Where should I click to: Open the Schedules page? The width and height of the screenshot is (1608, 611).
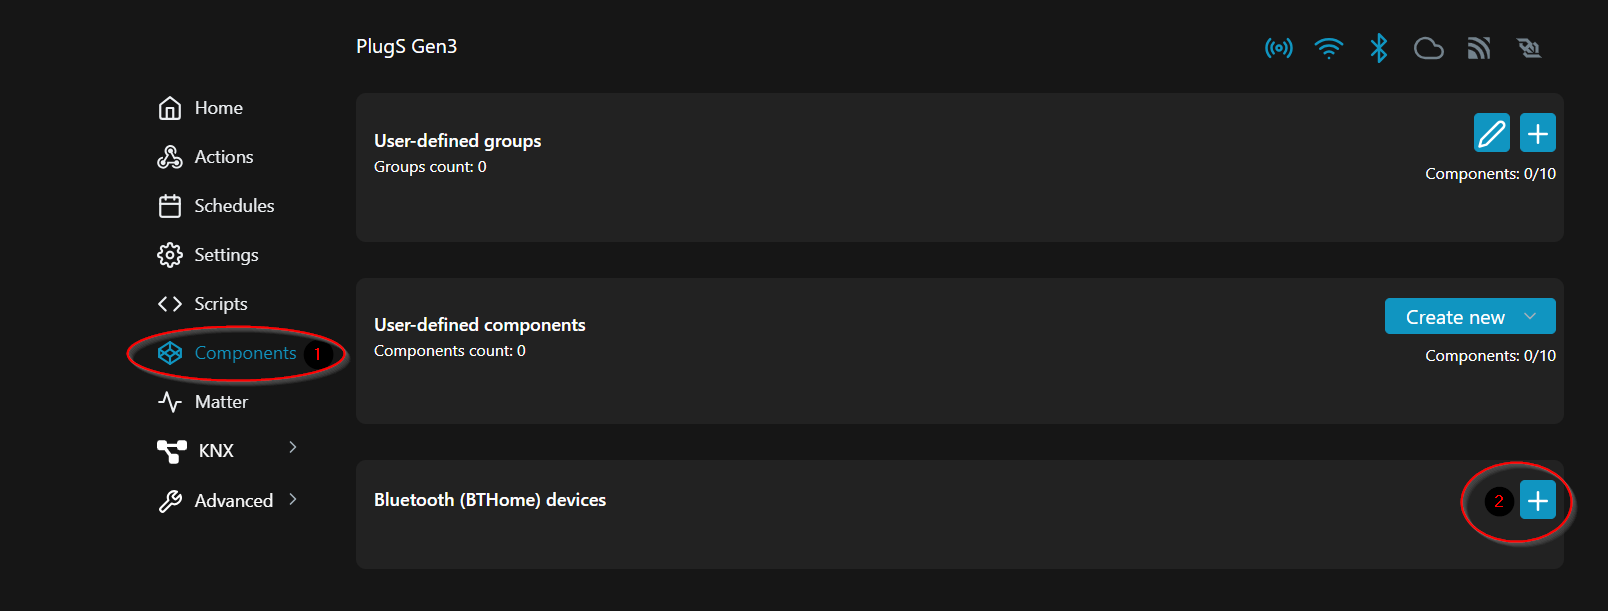coord(233,206)
